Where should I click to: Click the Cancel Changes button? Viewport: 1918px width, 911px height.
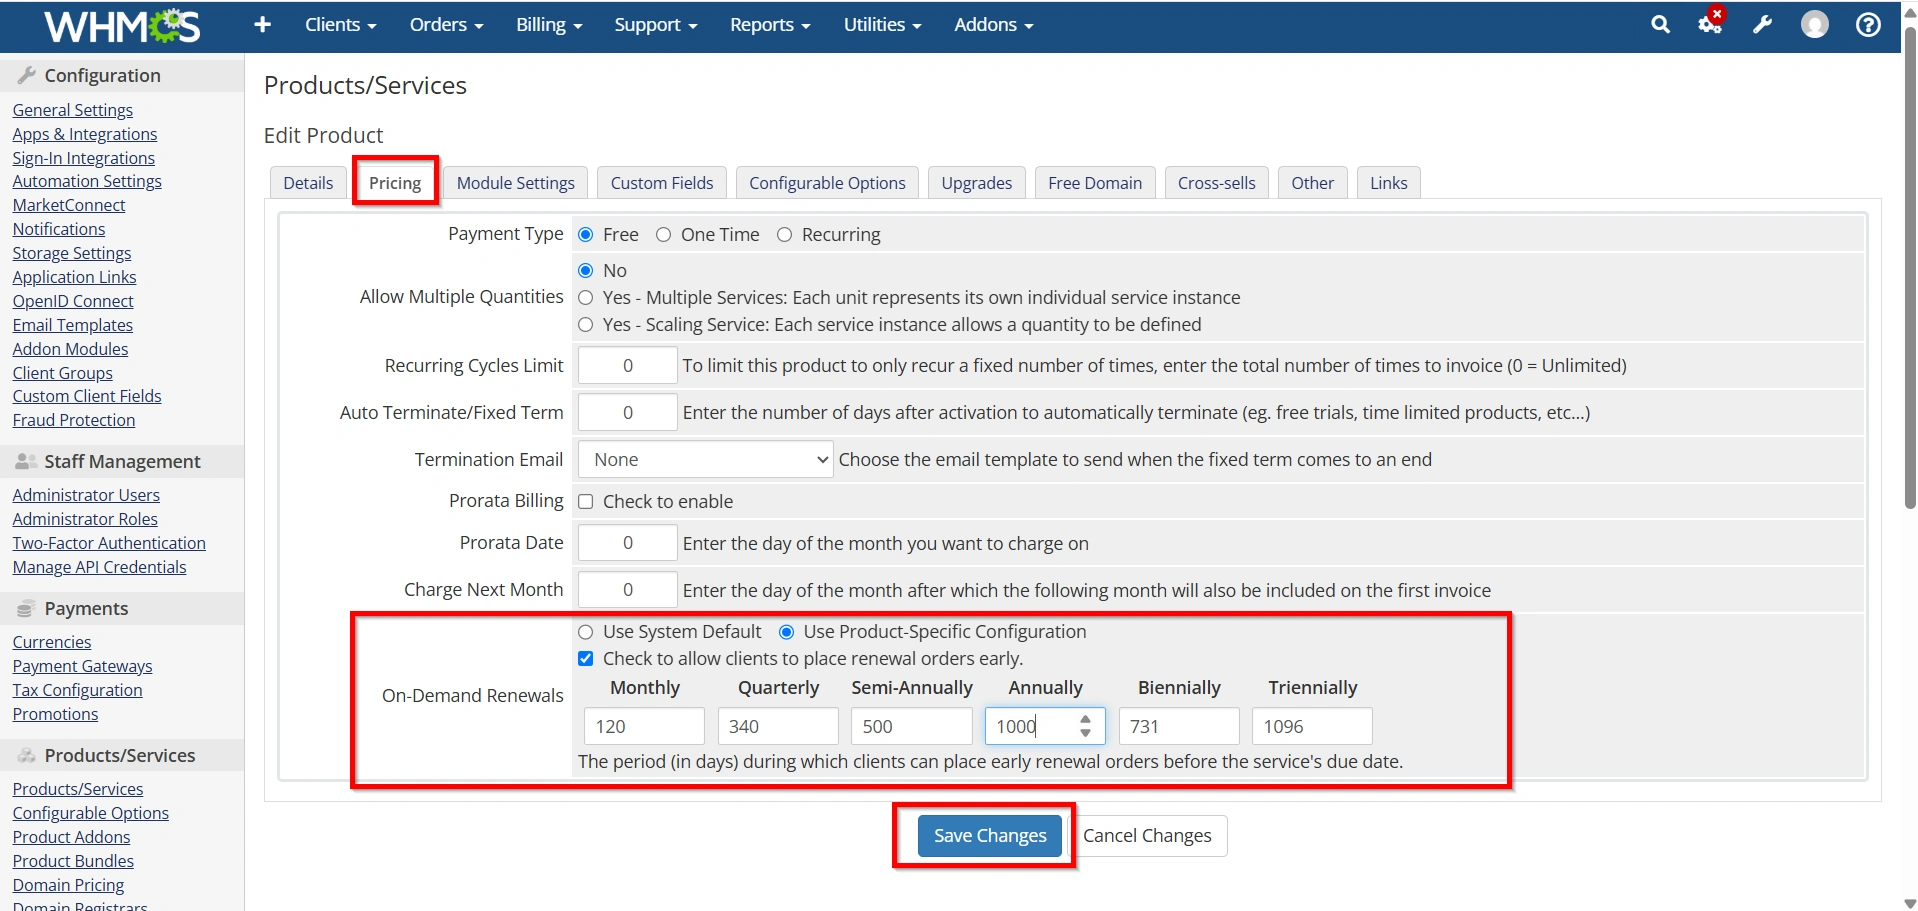pos(1148,836)
